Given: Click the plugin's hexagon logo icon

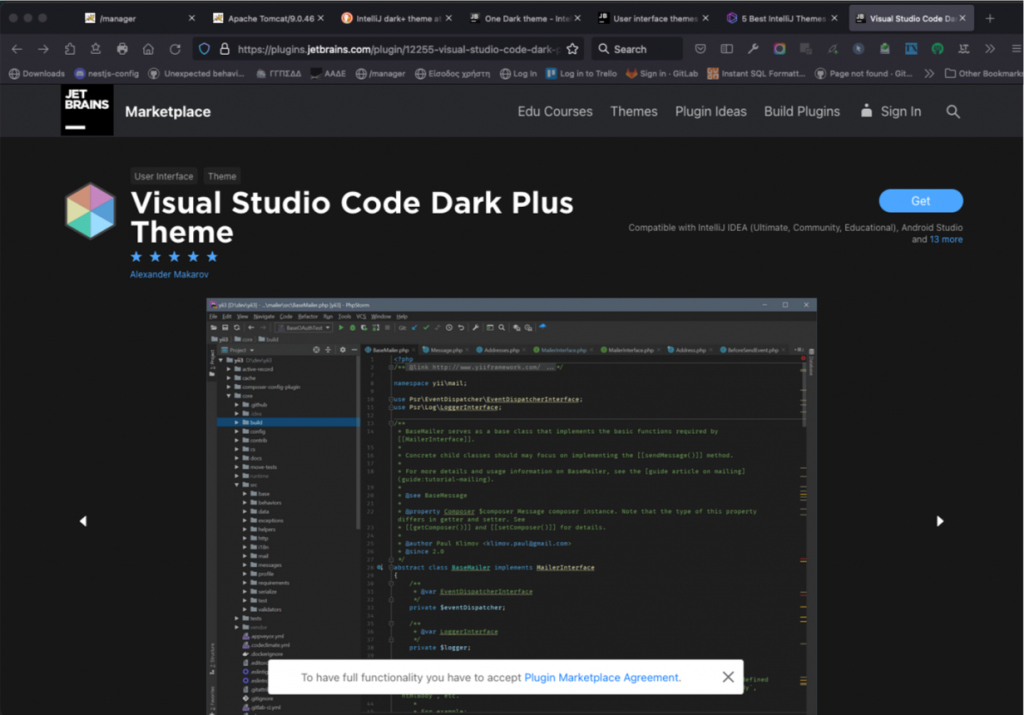Looking at the screenshot, I should click(90, 211).
